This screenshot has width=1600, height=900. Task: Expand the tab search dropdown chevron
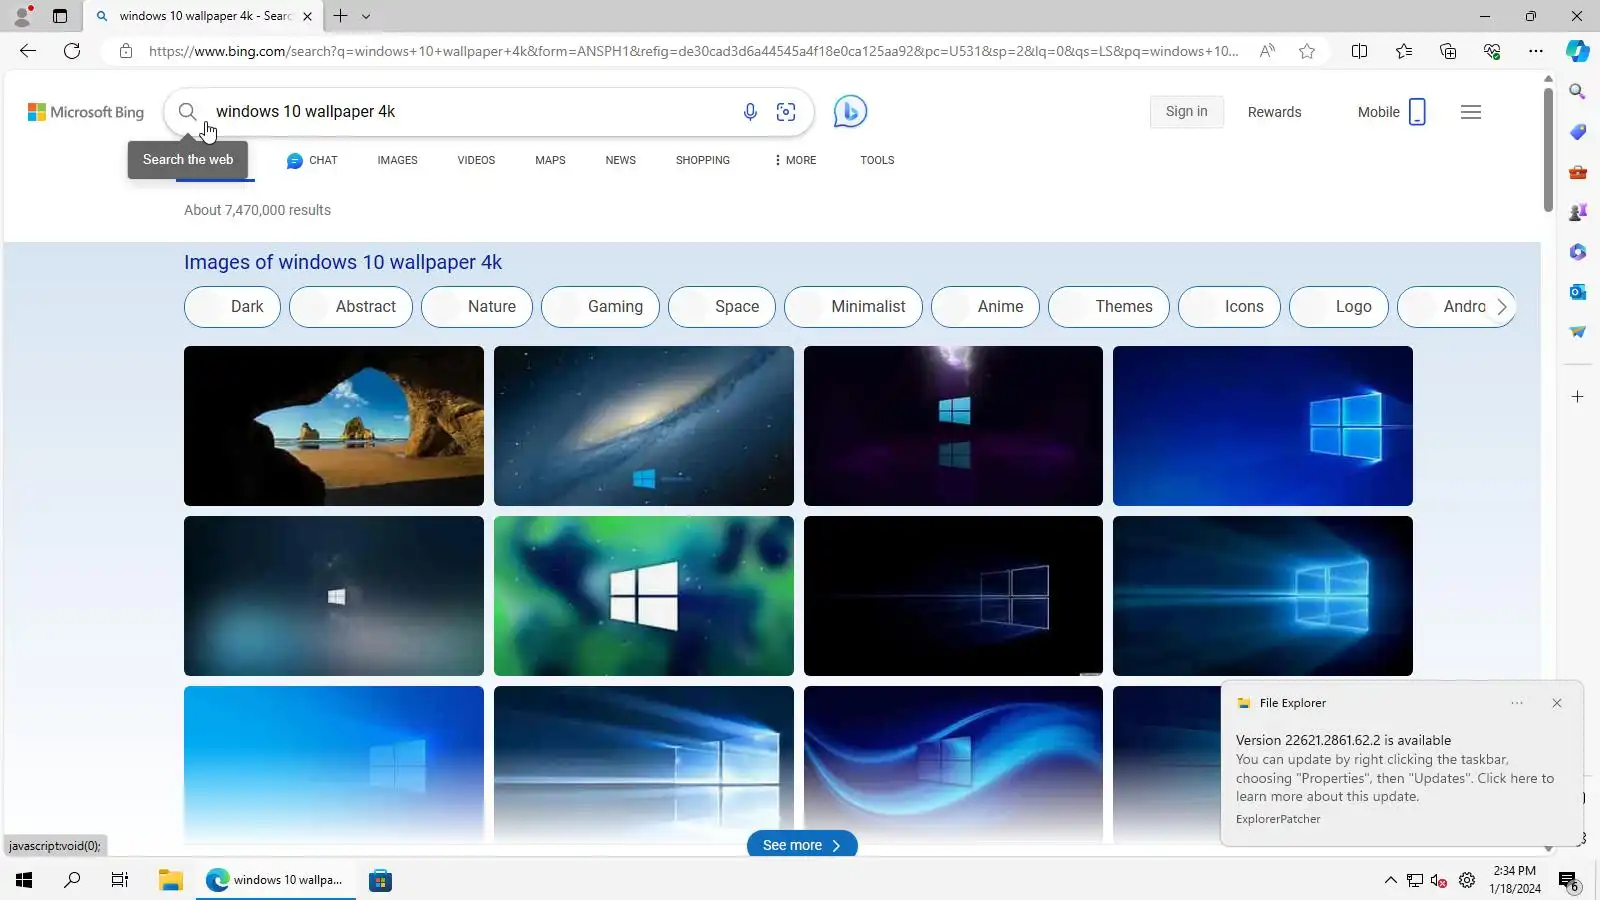(366, 16)
